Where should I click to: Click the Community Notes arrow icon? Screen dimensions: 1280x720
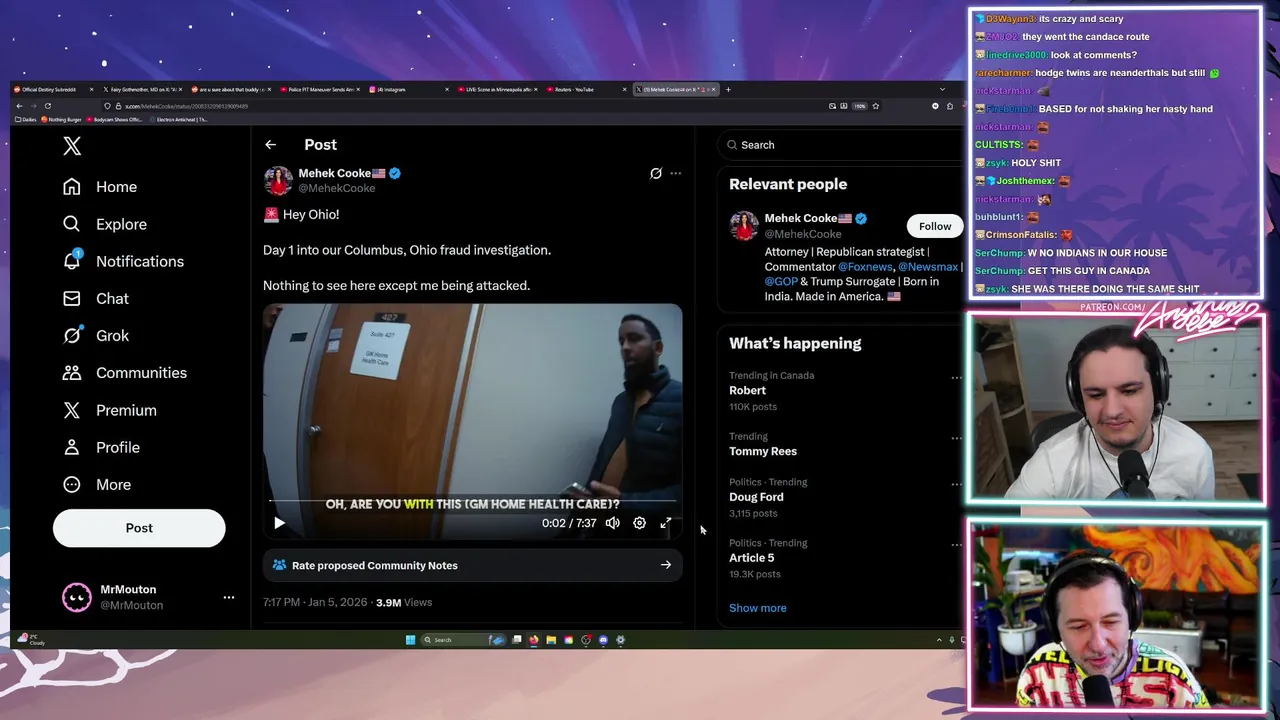(x=666, y=565)
